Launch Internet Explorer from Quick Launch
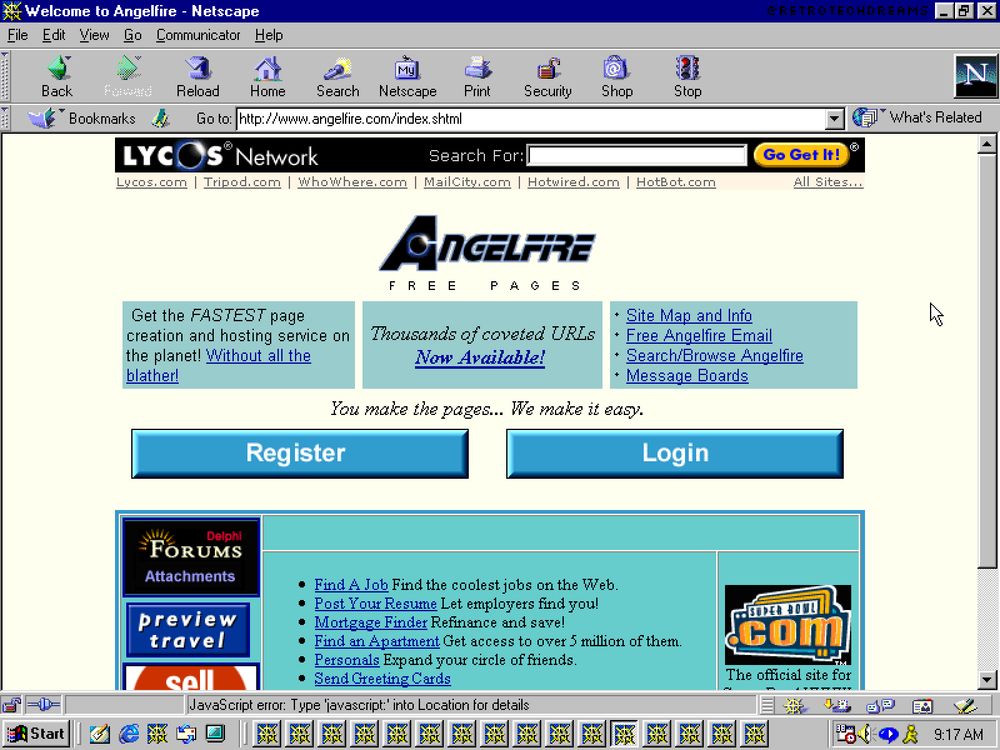The height and width of the screenshot is (750, 1000). [x=129, y=733]
